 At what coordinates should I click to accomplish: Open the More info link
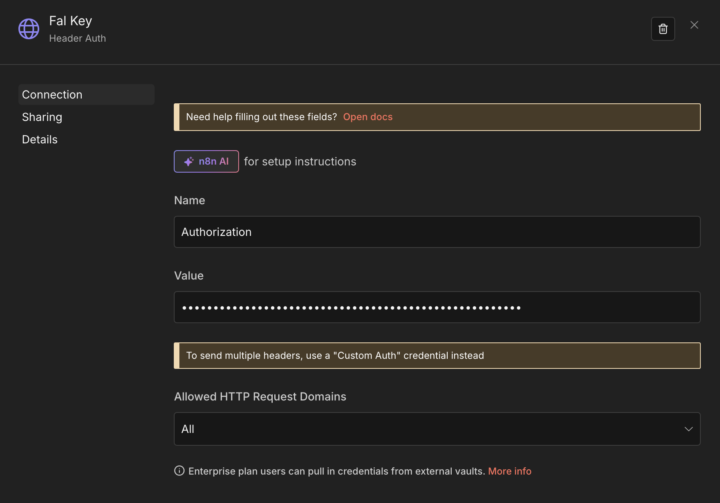pos(509,471)
